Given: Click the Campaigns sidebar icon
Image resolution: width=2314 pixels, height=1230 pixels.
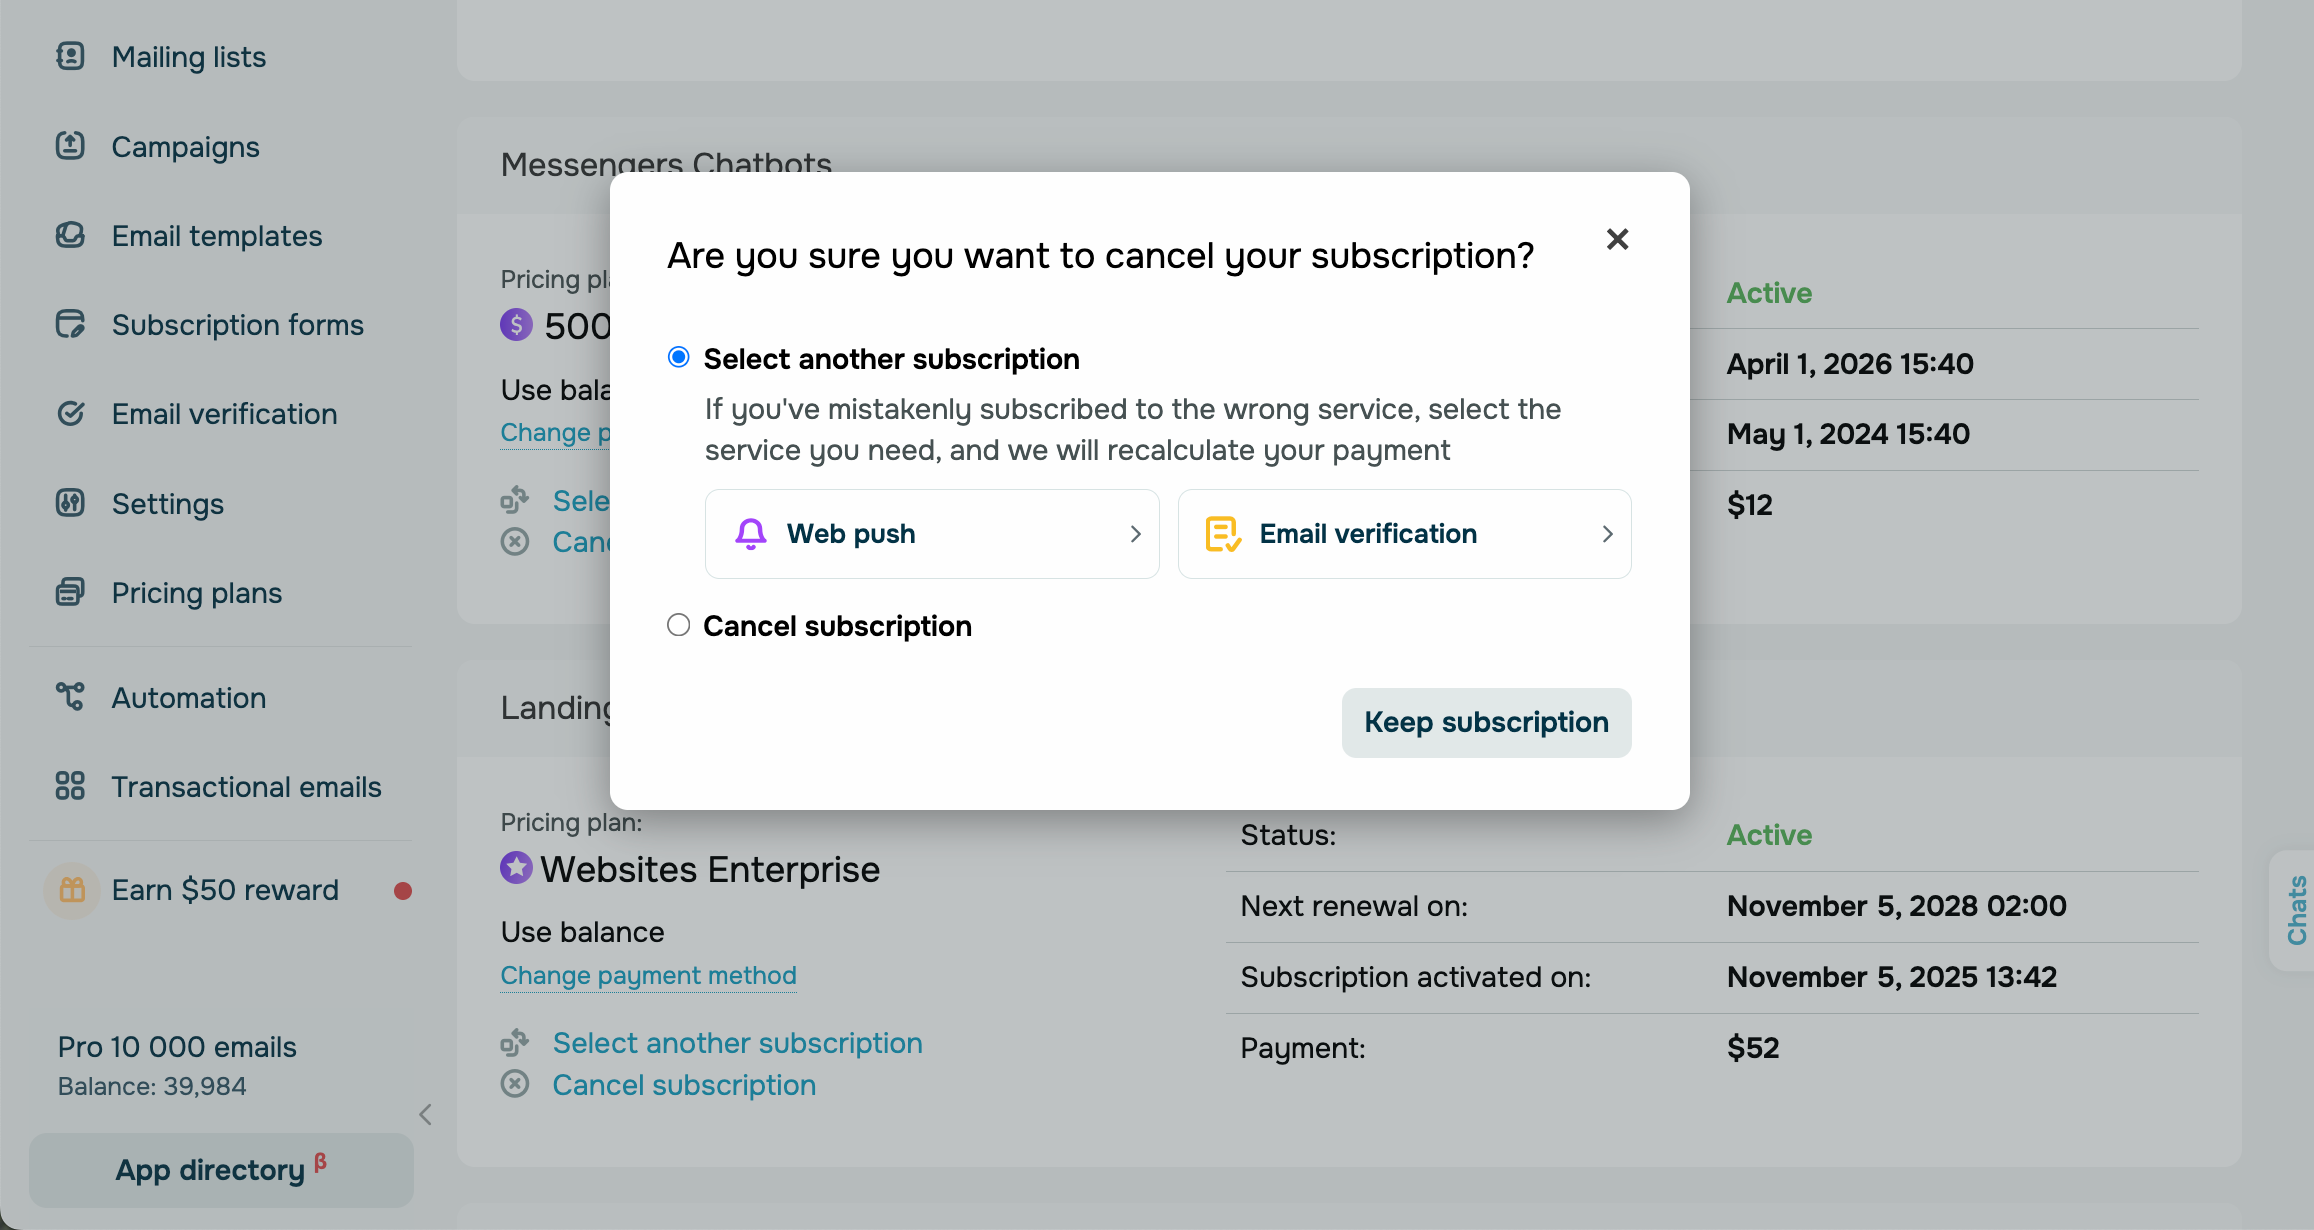Looking at the screenshot, I should coord(70,146).
